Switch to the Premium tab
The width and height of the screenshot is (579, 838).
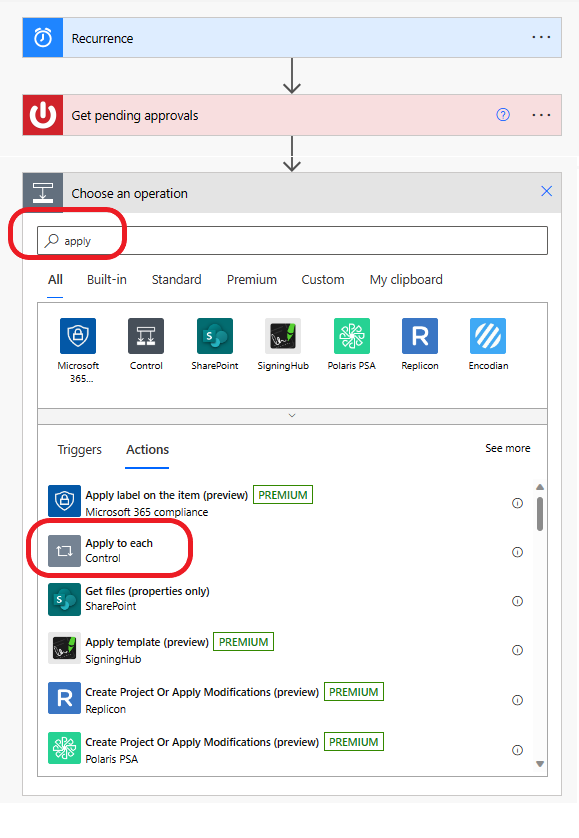coord(252,280)
